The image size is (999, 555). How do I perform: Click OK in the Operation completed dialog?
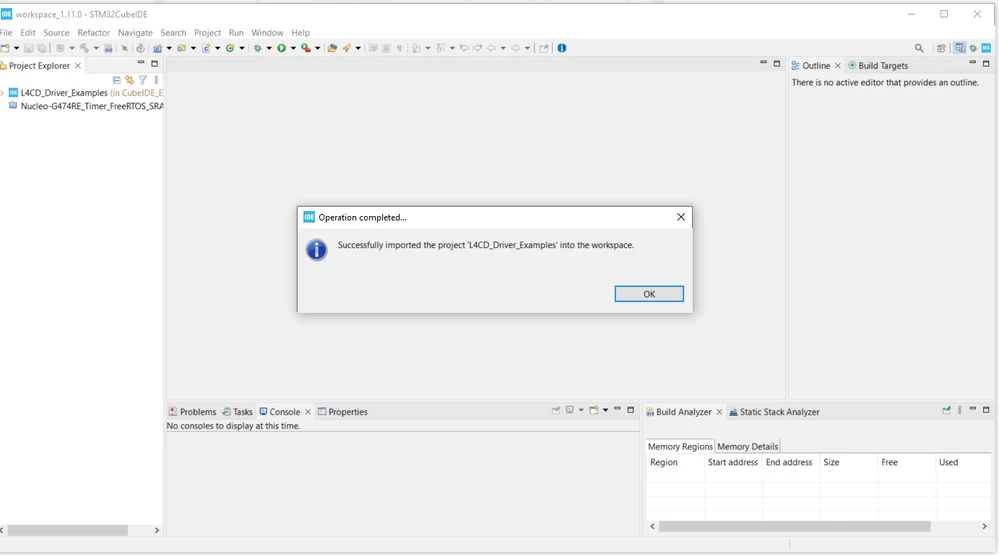[x=649, y=294]
